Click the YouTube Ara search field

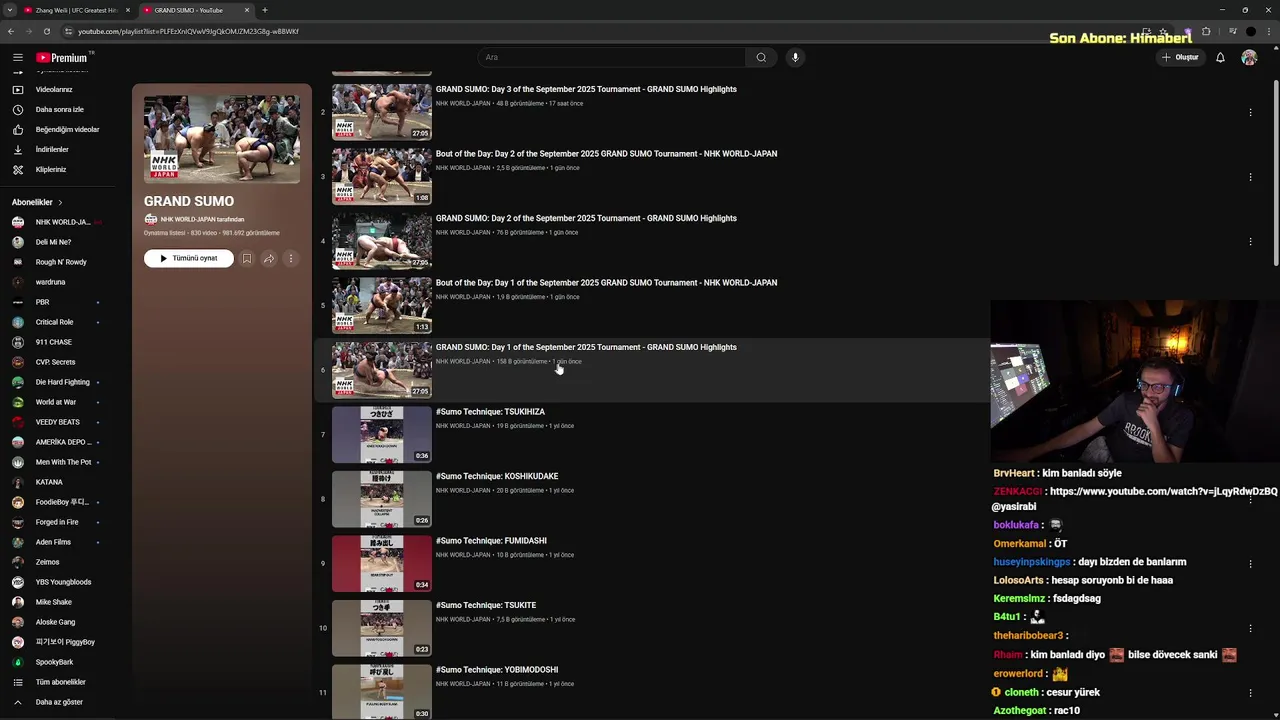click(x=612, y=57)
